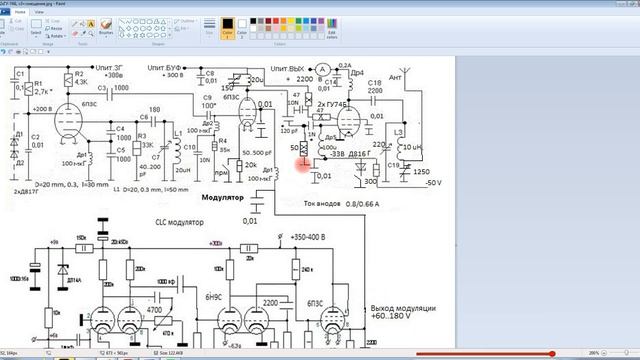Choose the orange color swatch
This screenshot has width=640, height=360.
pyautogui.click(x=283, y=21)
